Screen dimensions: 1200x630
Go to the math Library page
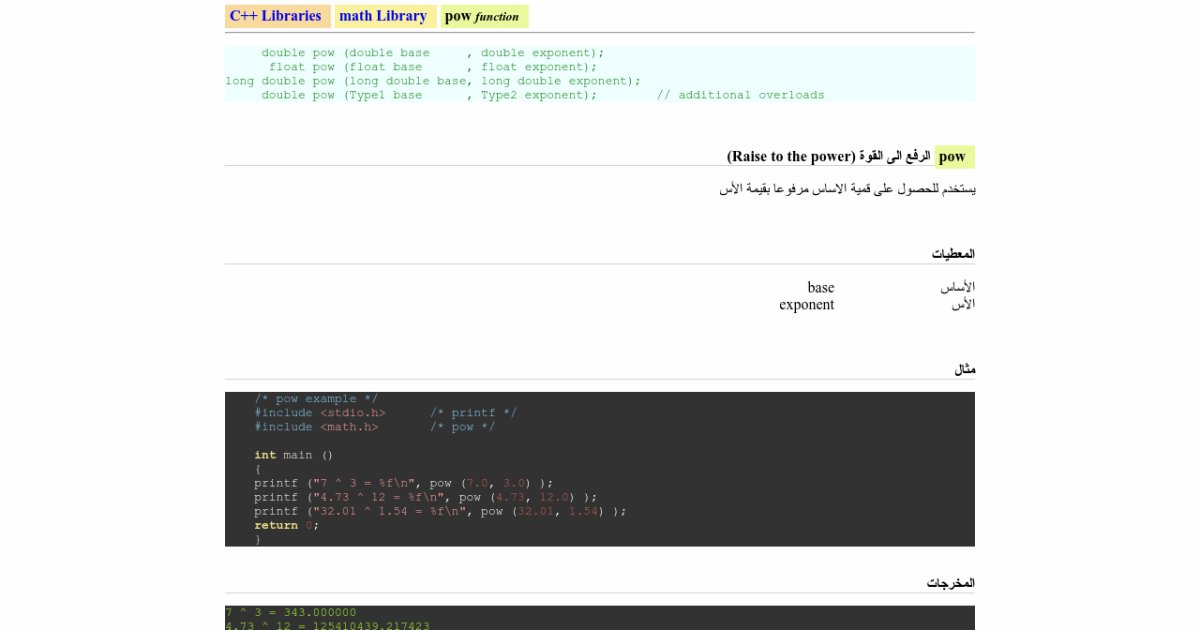(x=383, y=16)
